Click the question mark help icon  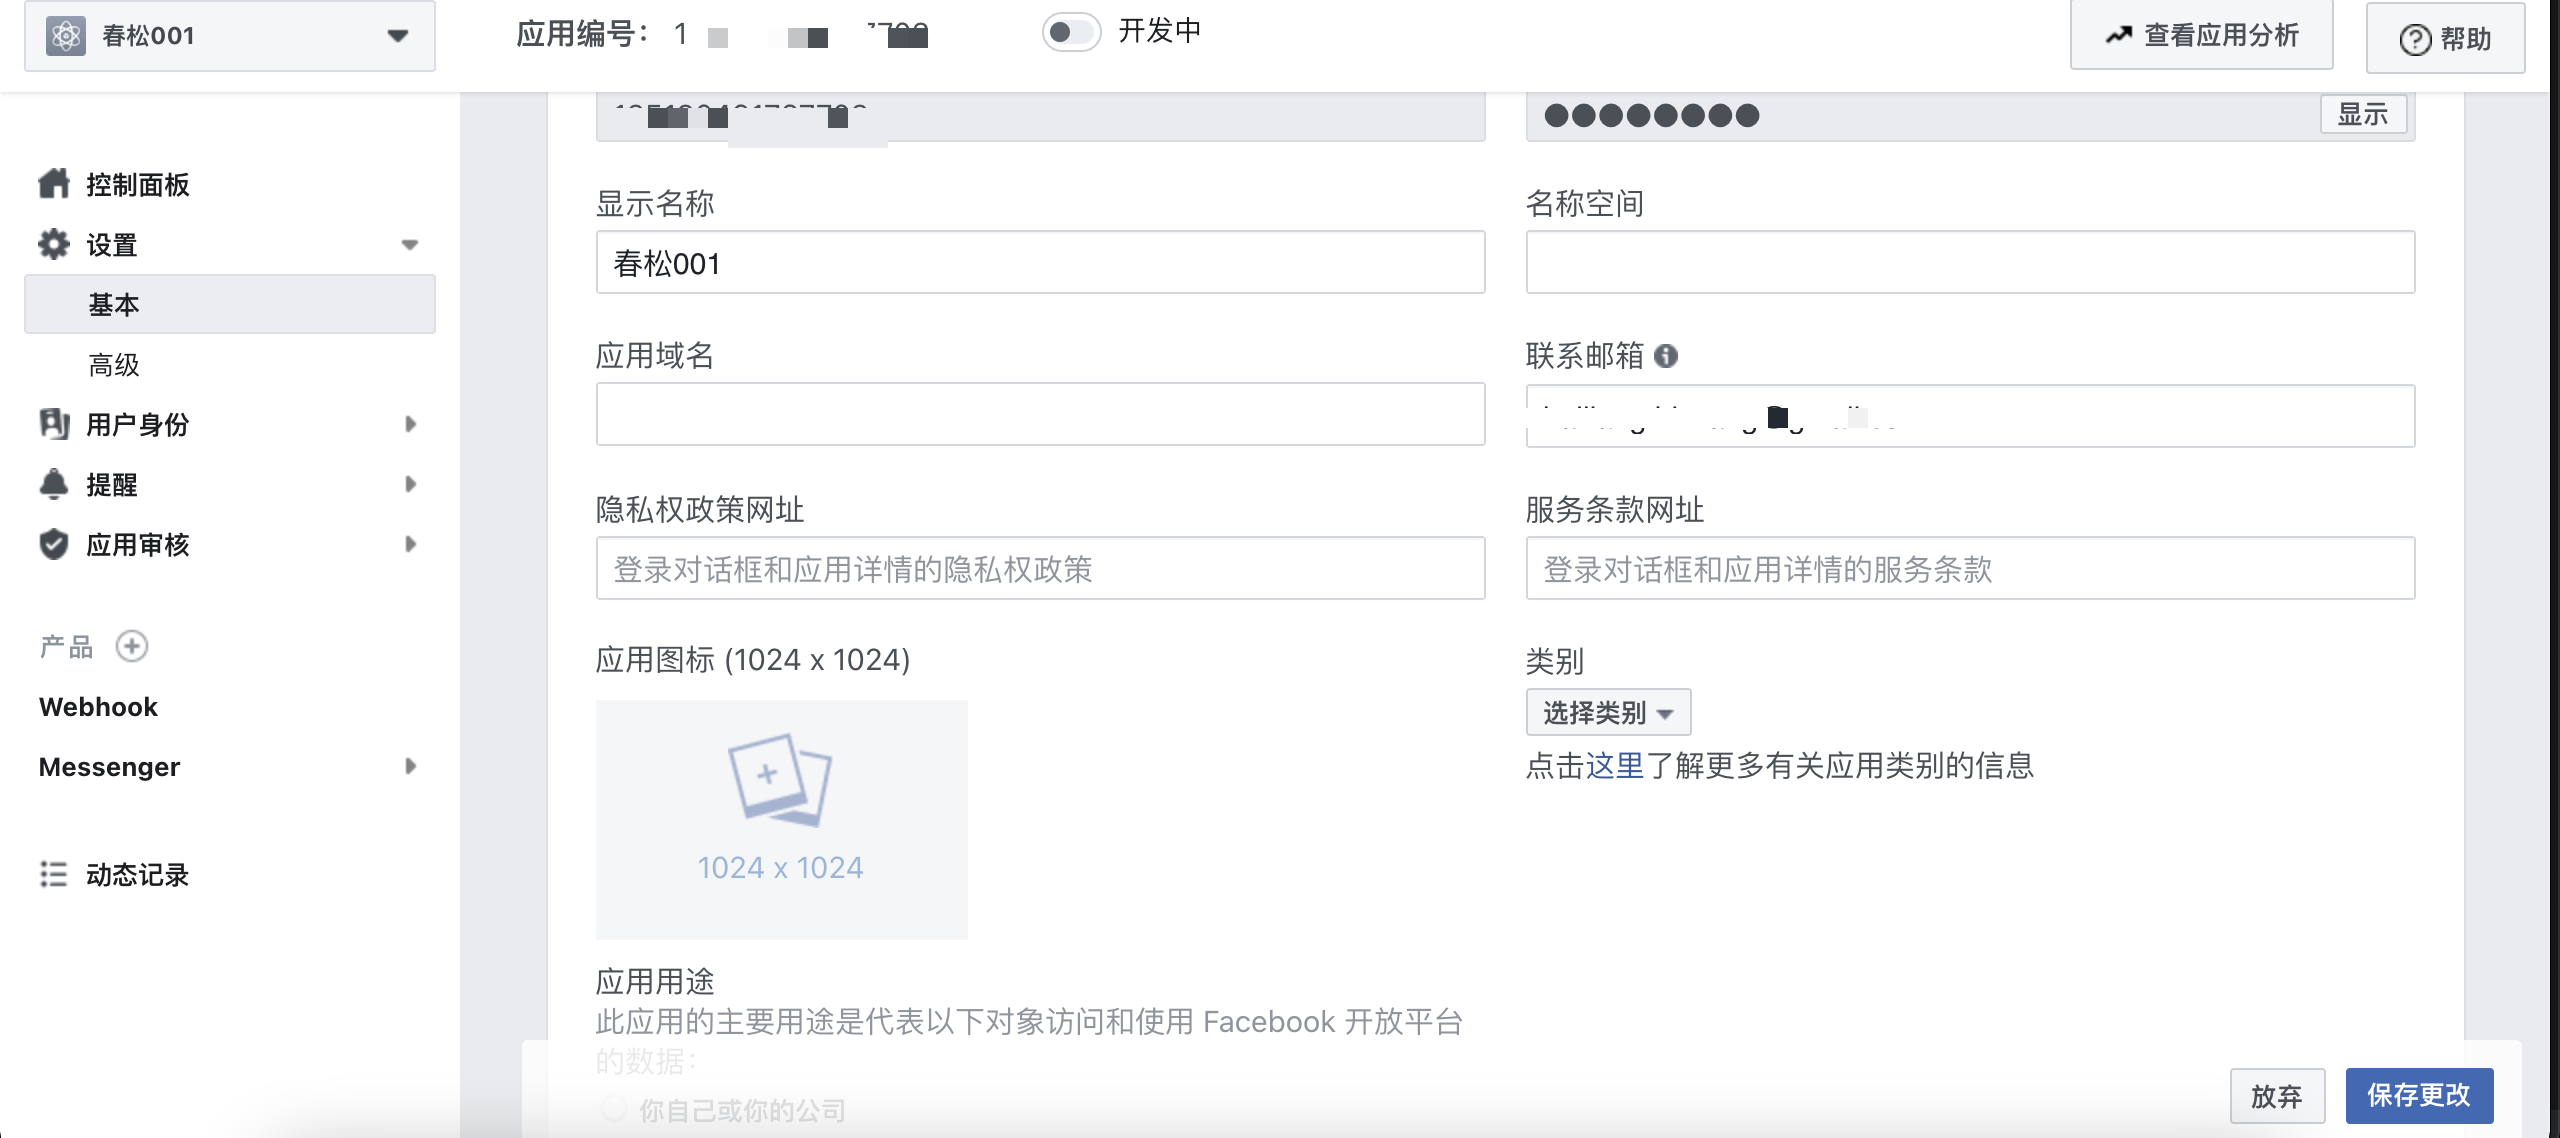pyautogui.click(x=2415, y=40)
